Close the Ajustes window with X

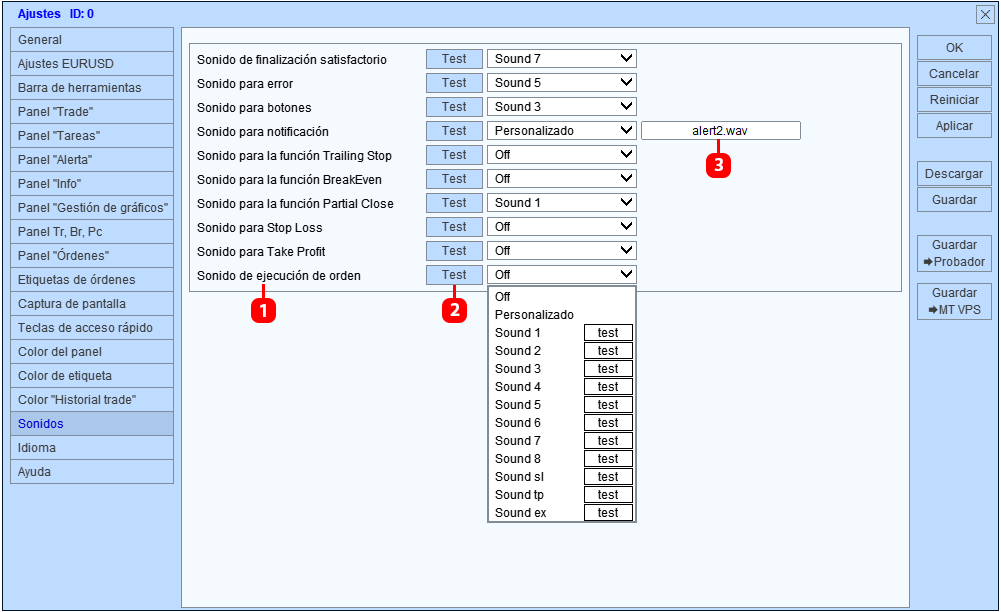tap(985, 14)
